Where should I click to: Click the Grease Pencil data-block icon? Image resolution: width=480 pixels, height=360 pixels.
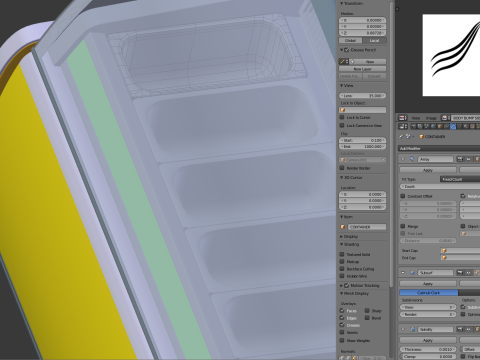[344, 62]
